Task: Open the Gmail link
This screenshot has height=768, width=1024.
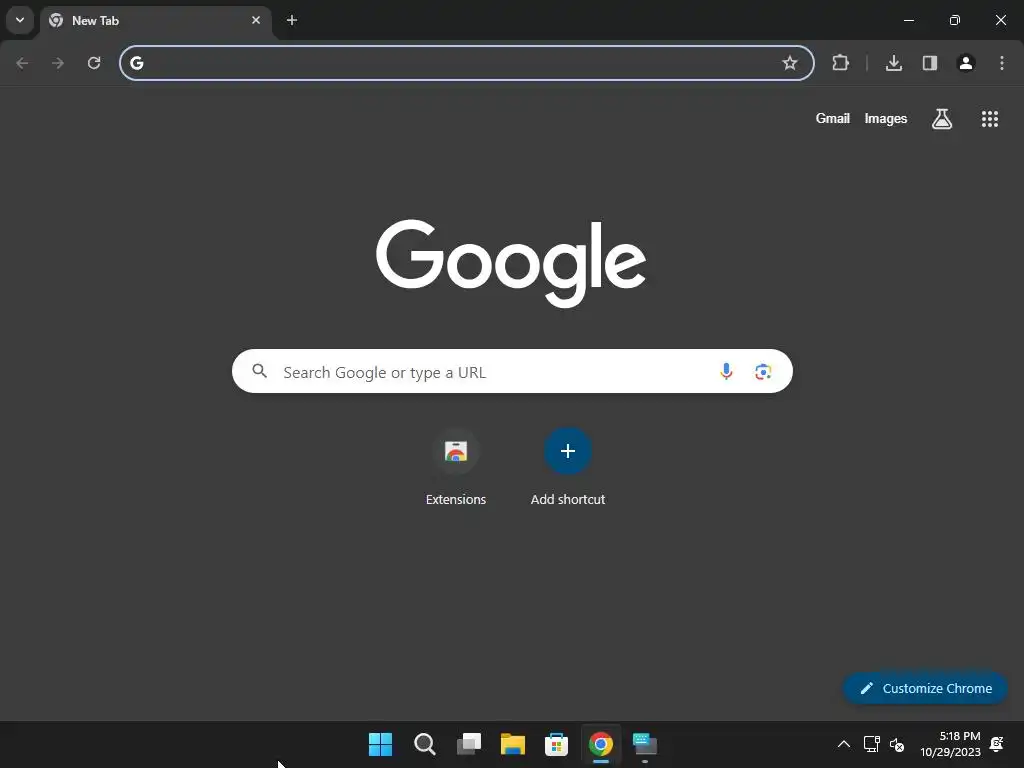Action: pos(833,118)
